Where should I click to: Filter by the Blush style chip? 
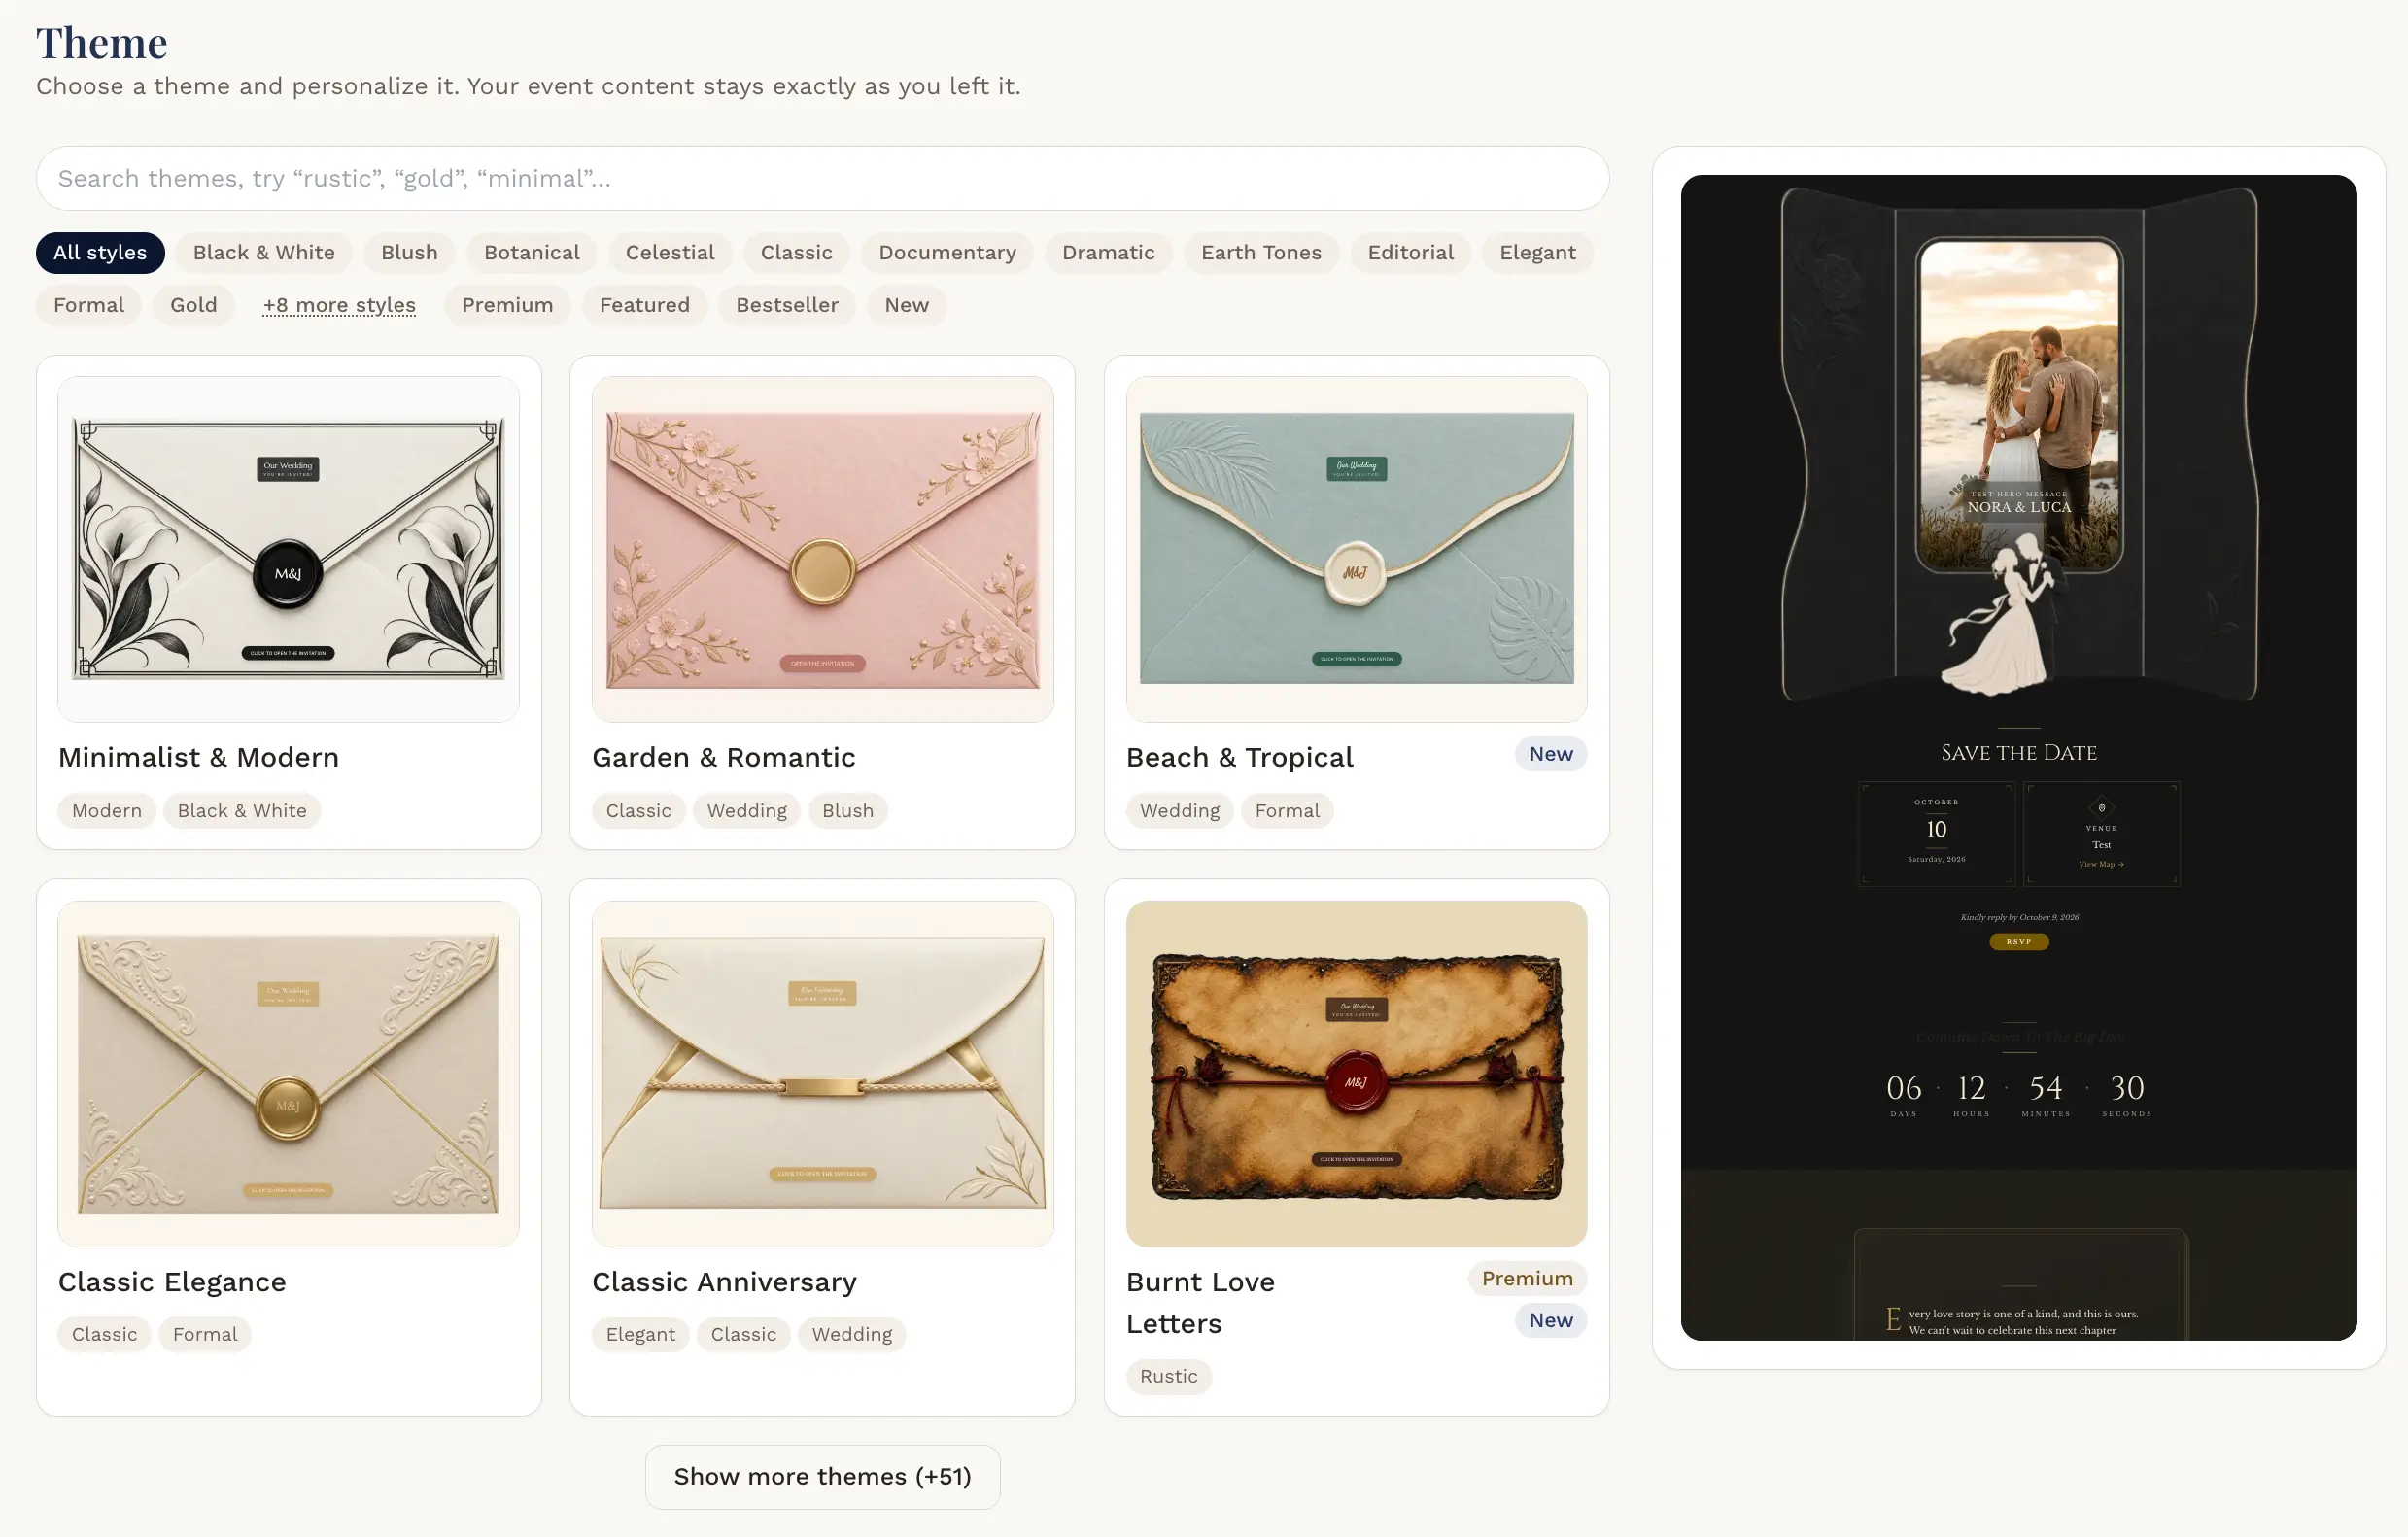click(409, 252)
